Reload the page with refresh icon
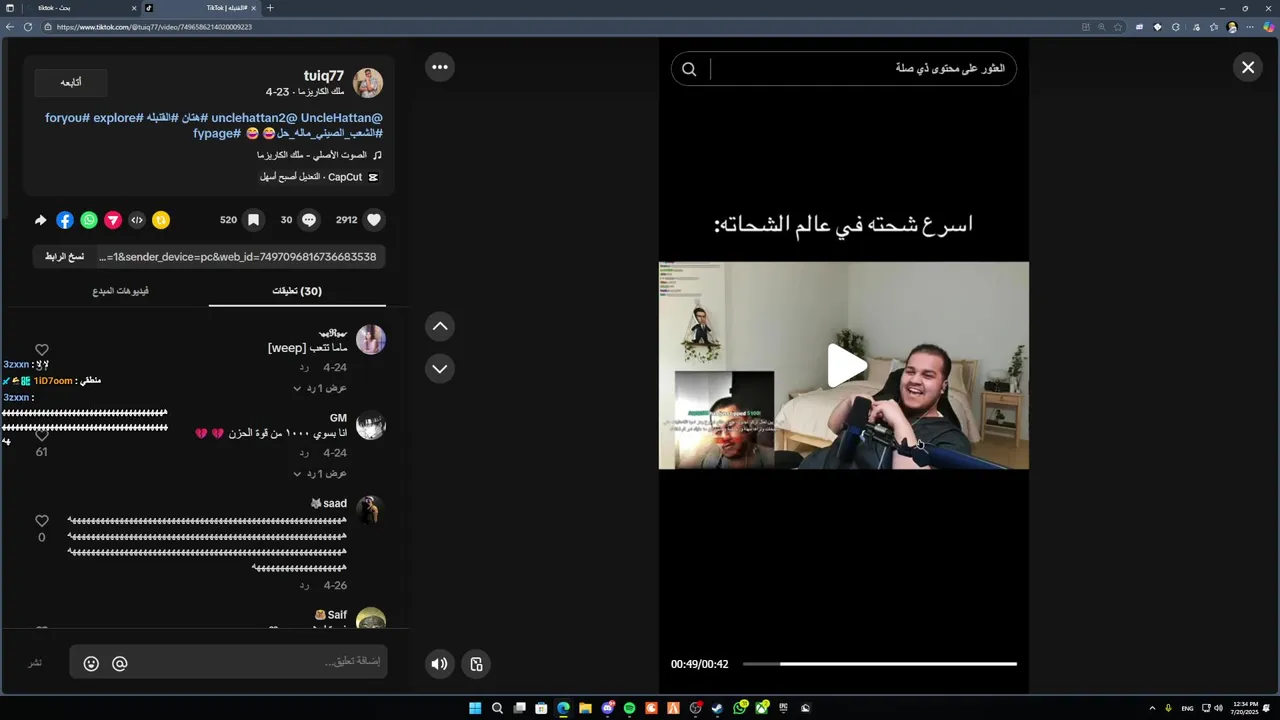The height and width of the screenshot is (720, 1280). pyautogui.click(x=27, y=27)
